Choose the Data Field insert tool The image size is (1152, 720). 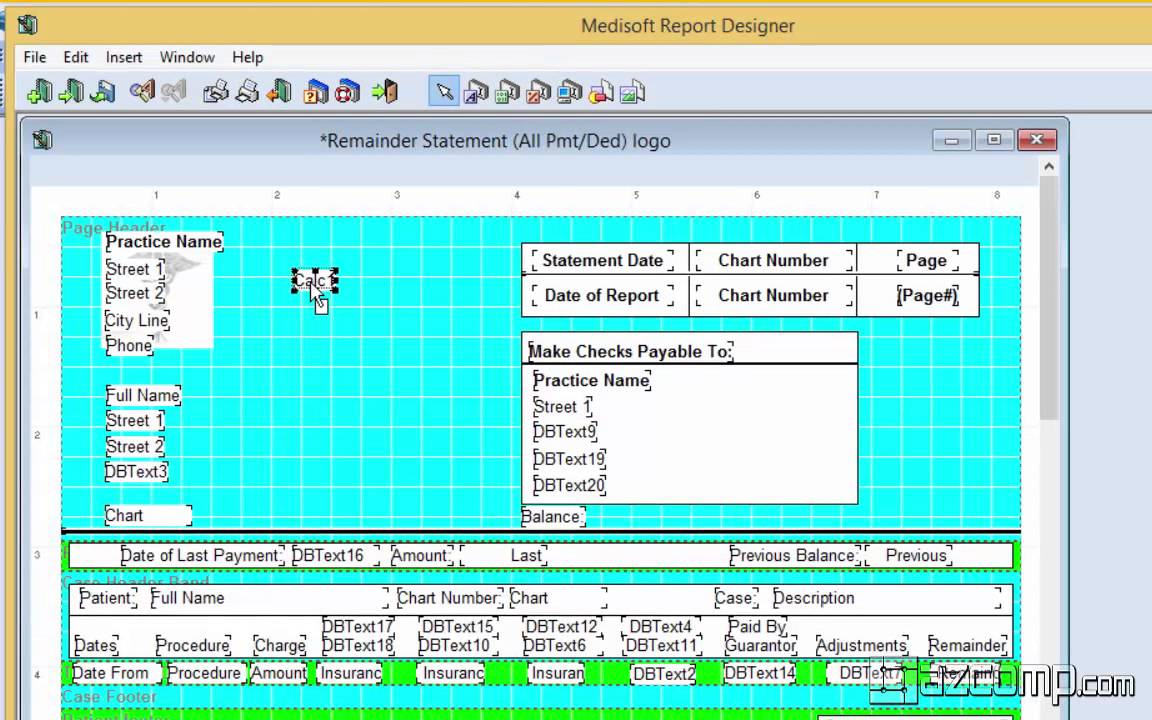(x=507, y=92)
